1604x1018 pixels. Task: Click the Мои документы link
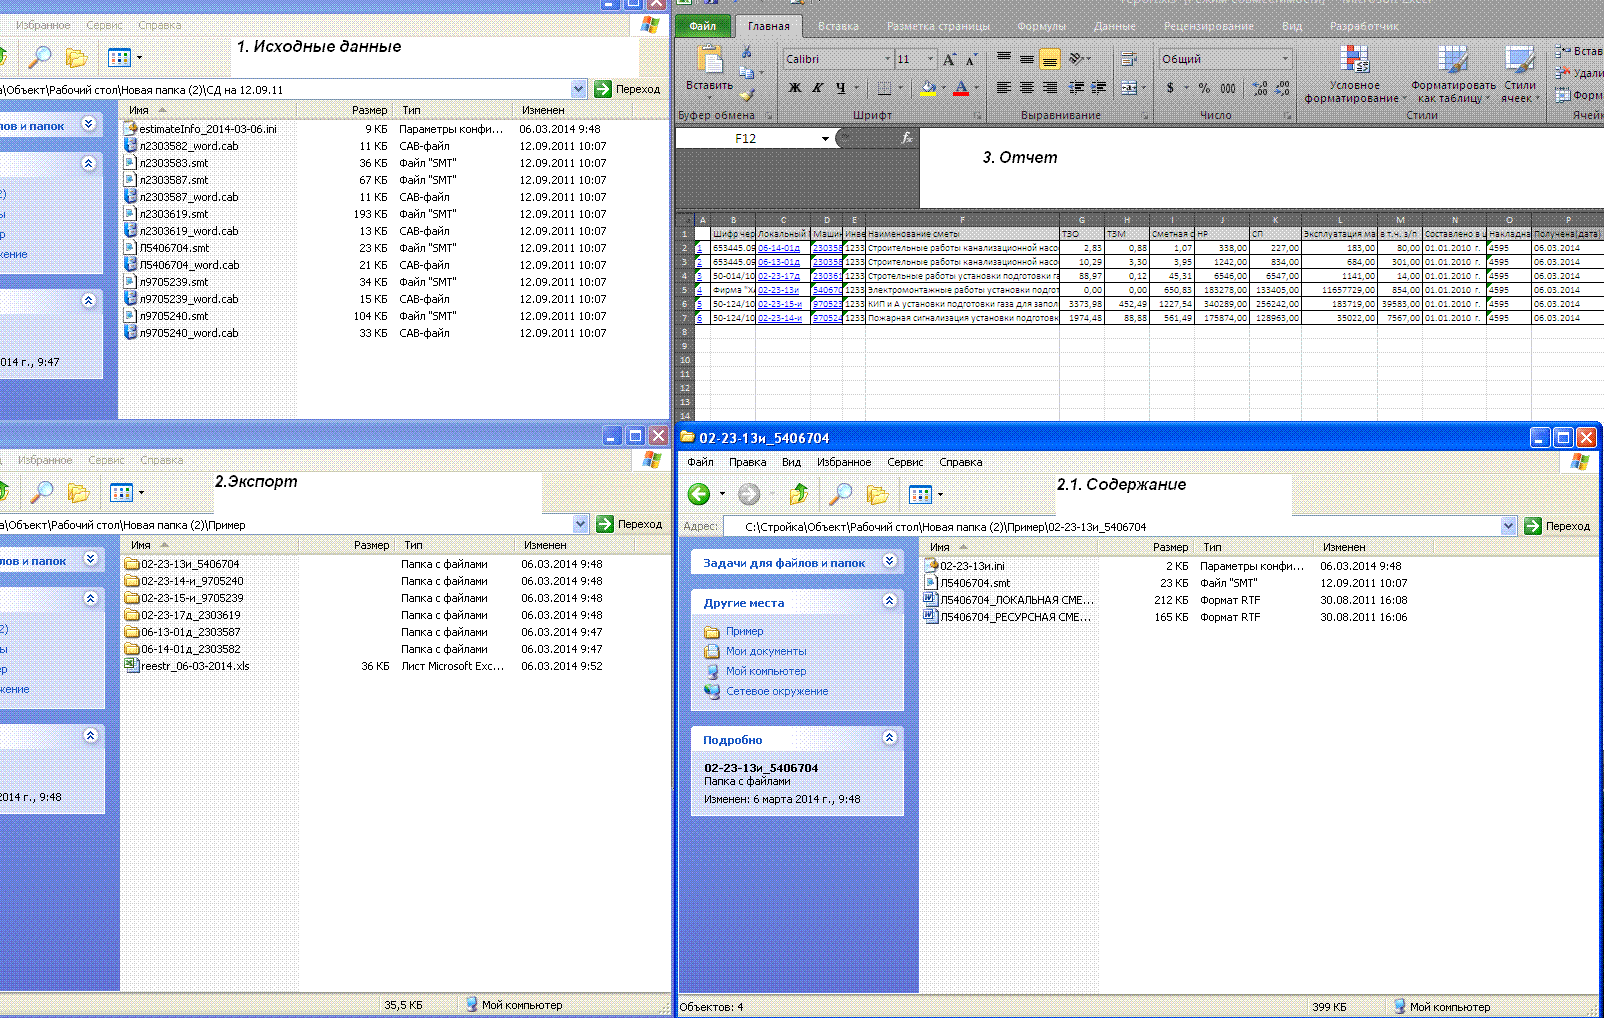pyautogui.click(x=765, y=651)
